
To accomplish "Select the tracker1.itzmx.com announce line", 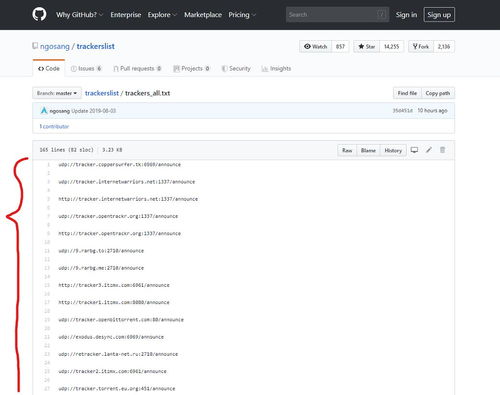I will pos(114,302).
